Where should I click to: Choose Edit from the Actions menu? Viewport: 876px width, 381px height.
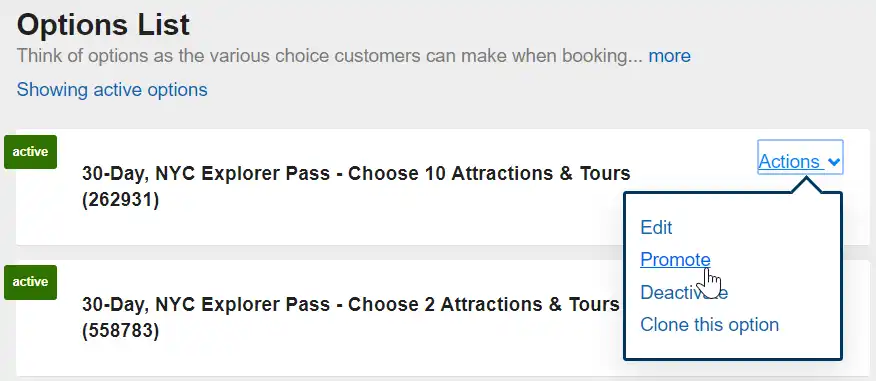point(656,227)
